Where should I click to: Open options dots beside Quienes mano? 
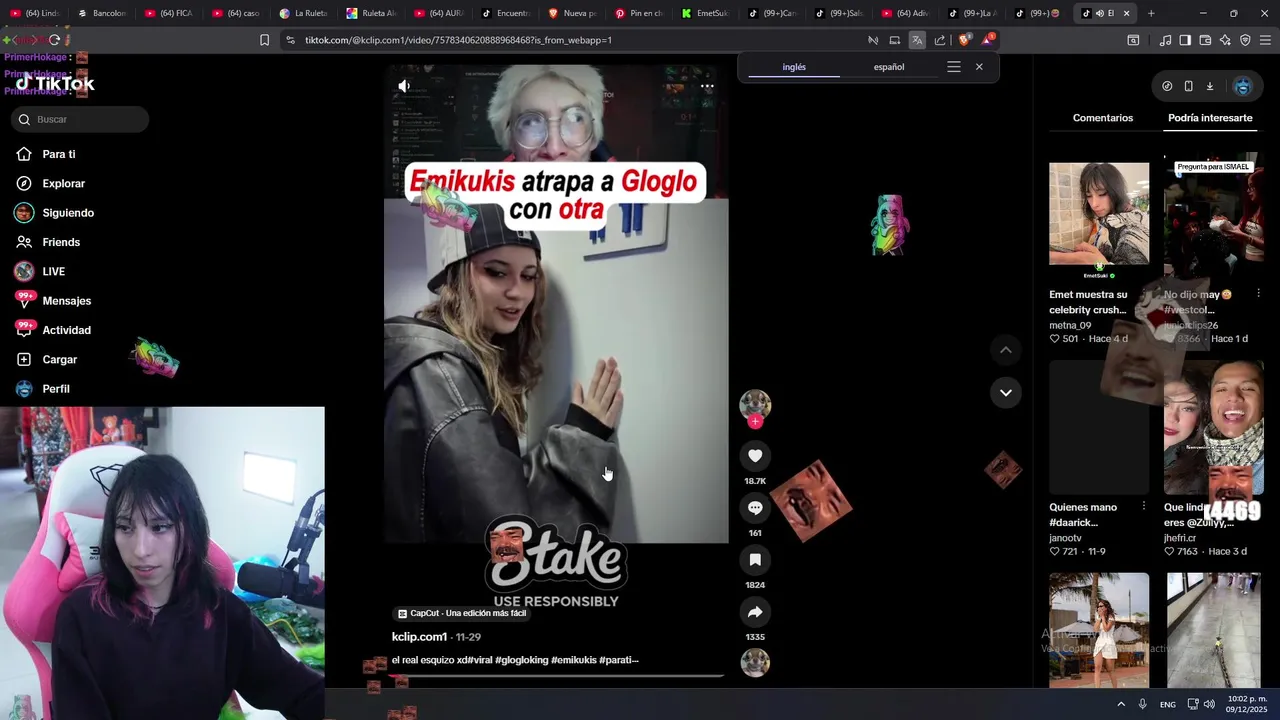(1144, 507)
